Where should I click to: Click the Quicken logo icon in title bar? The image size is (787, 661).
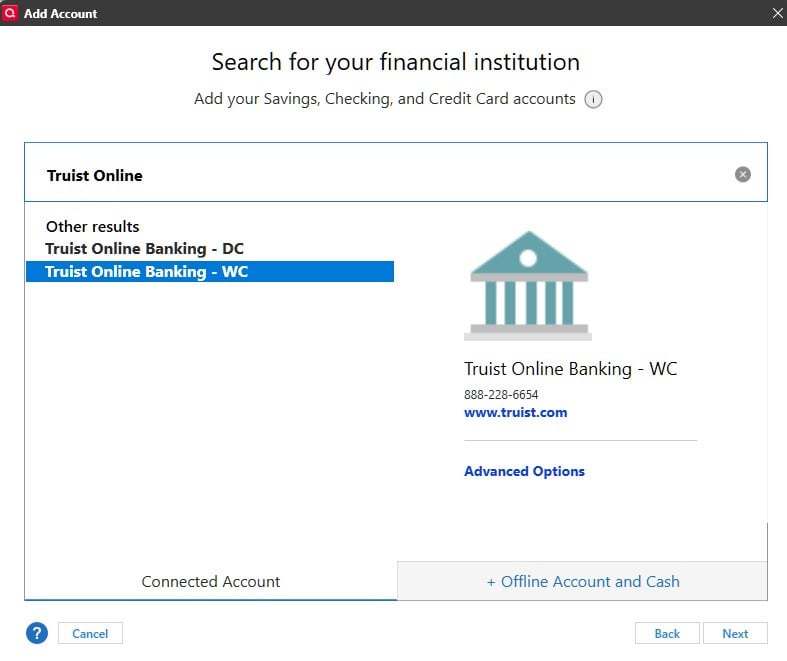click(10, 13)
